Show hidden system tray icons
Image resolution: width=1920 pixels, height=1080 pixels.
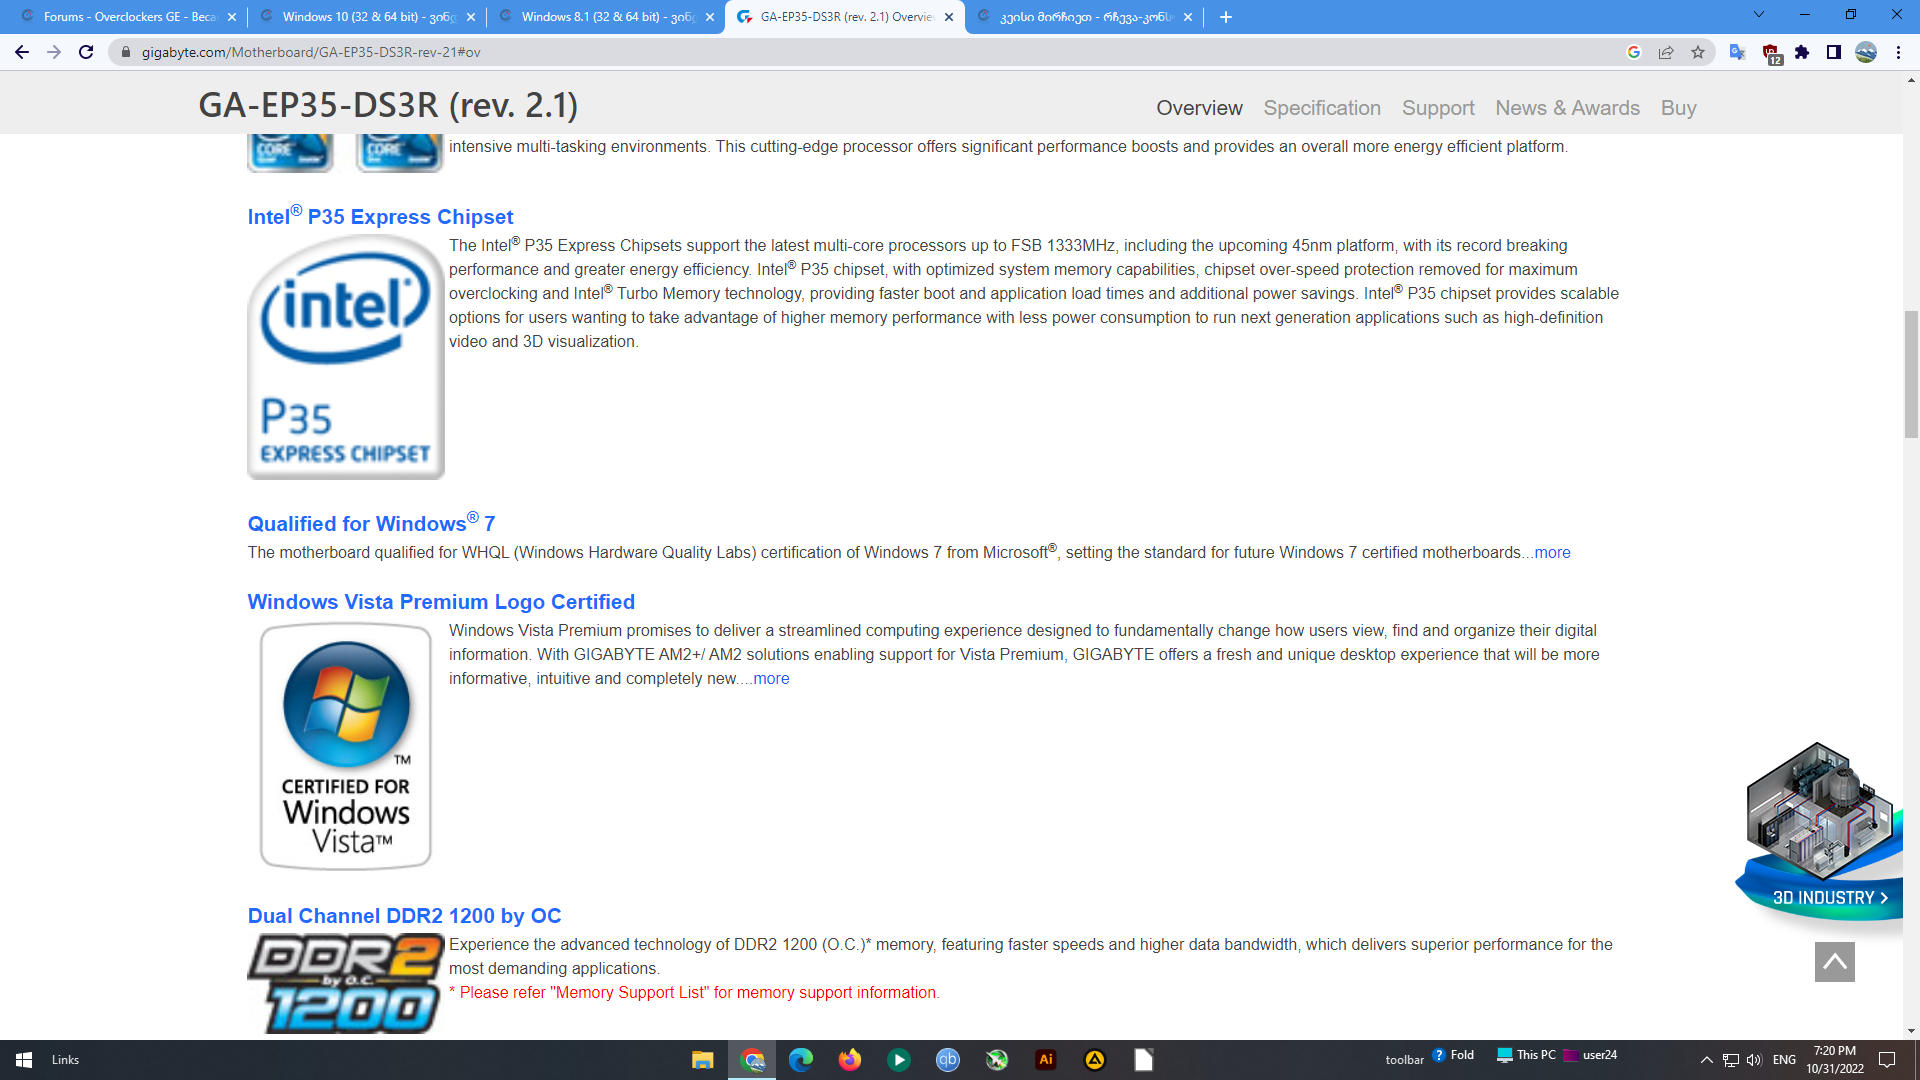[1707, 1060]
